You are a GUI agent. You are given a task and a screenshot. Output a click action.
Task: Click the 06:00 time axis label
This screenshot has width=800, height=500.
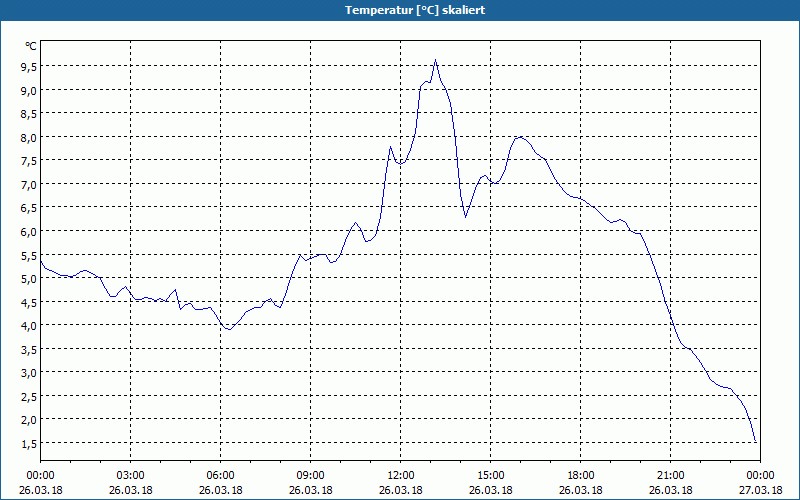point(220,476)
